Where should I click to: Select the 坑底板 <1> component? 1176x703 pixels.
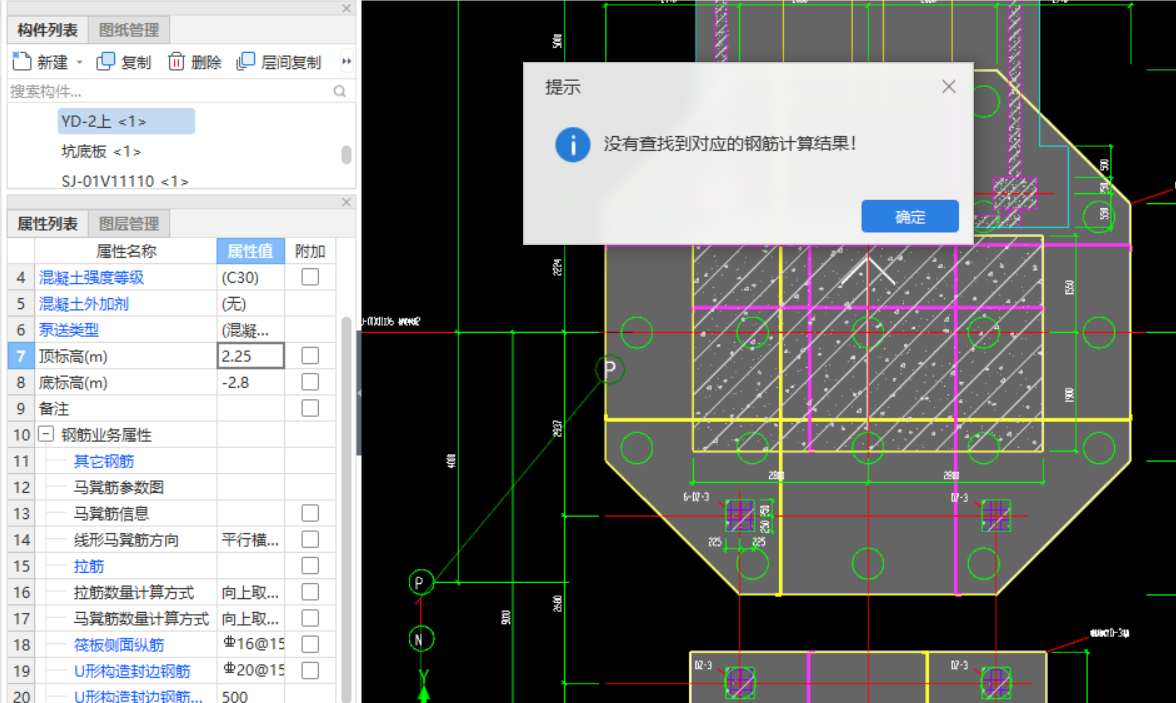pos(101,152)
